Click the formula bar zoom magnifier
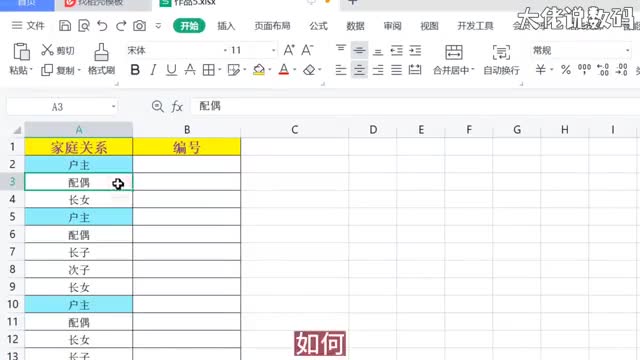Viewport: 640px width, 360px height. (158, 107)
